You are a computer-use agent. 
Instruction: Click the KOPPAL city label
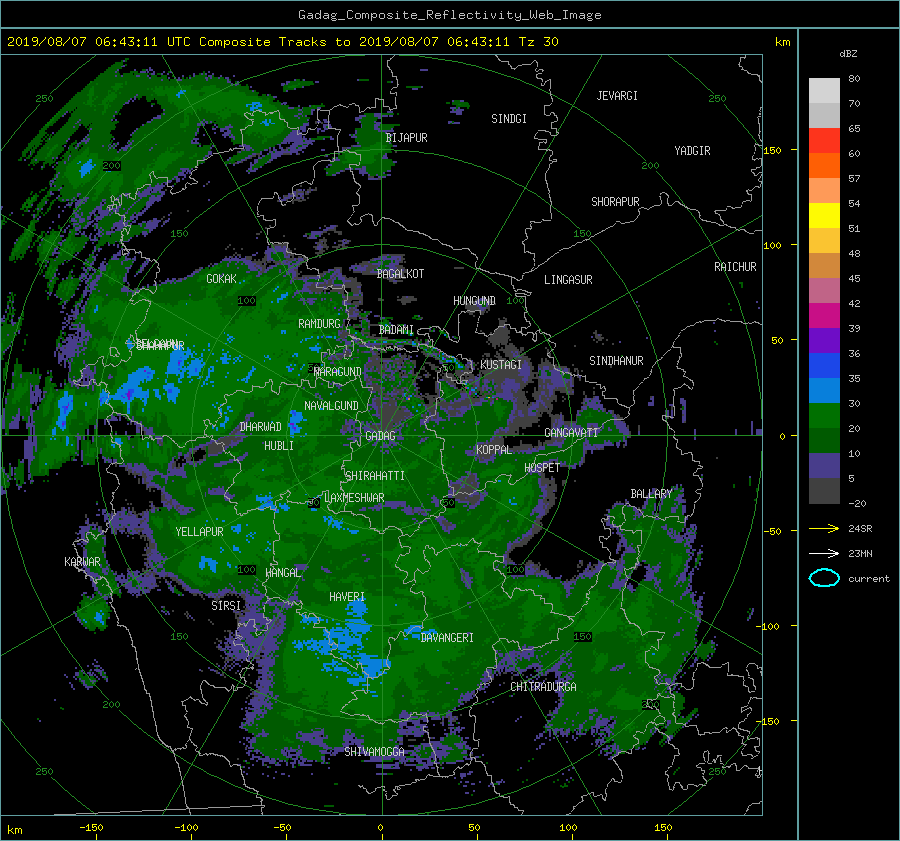[x=494, y=450]
